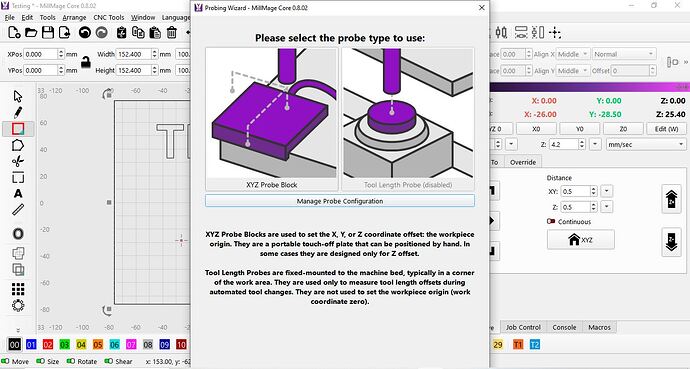Image resolution: width=690 pixels, height=369 pixels.
Task: Select the Tabs bracket tool
Action: coord(18,178)
